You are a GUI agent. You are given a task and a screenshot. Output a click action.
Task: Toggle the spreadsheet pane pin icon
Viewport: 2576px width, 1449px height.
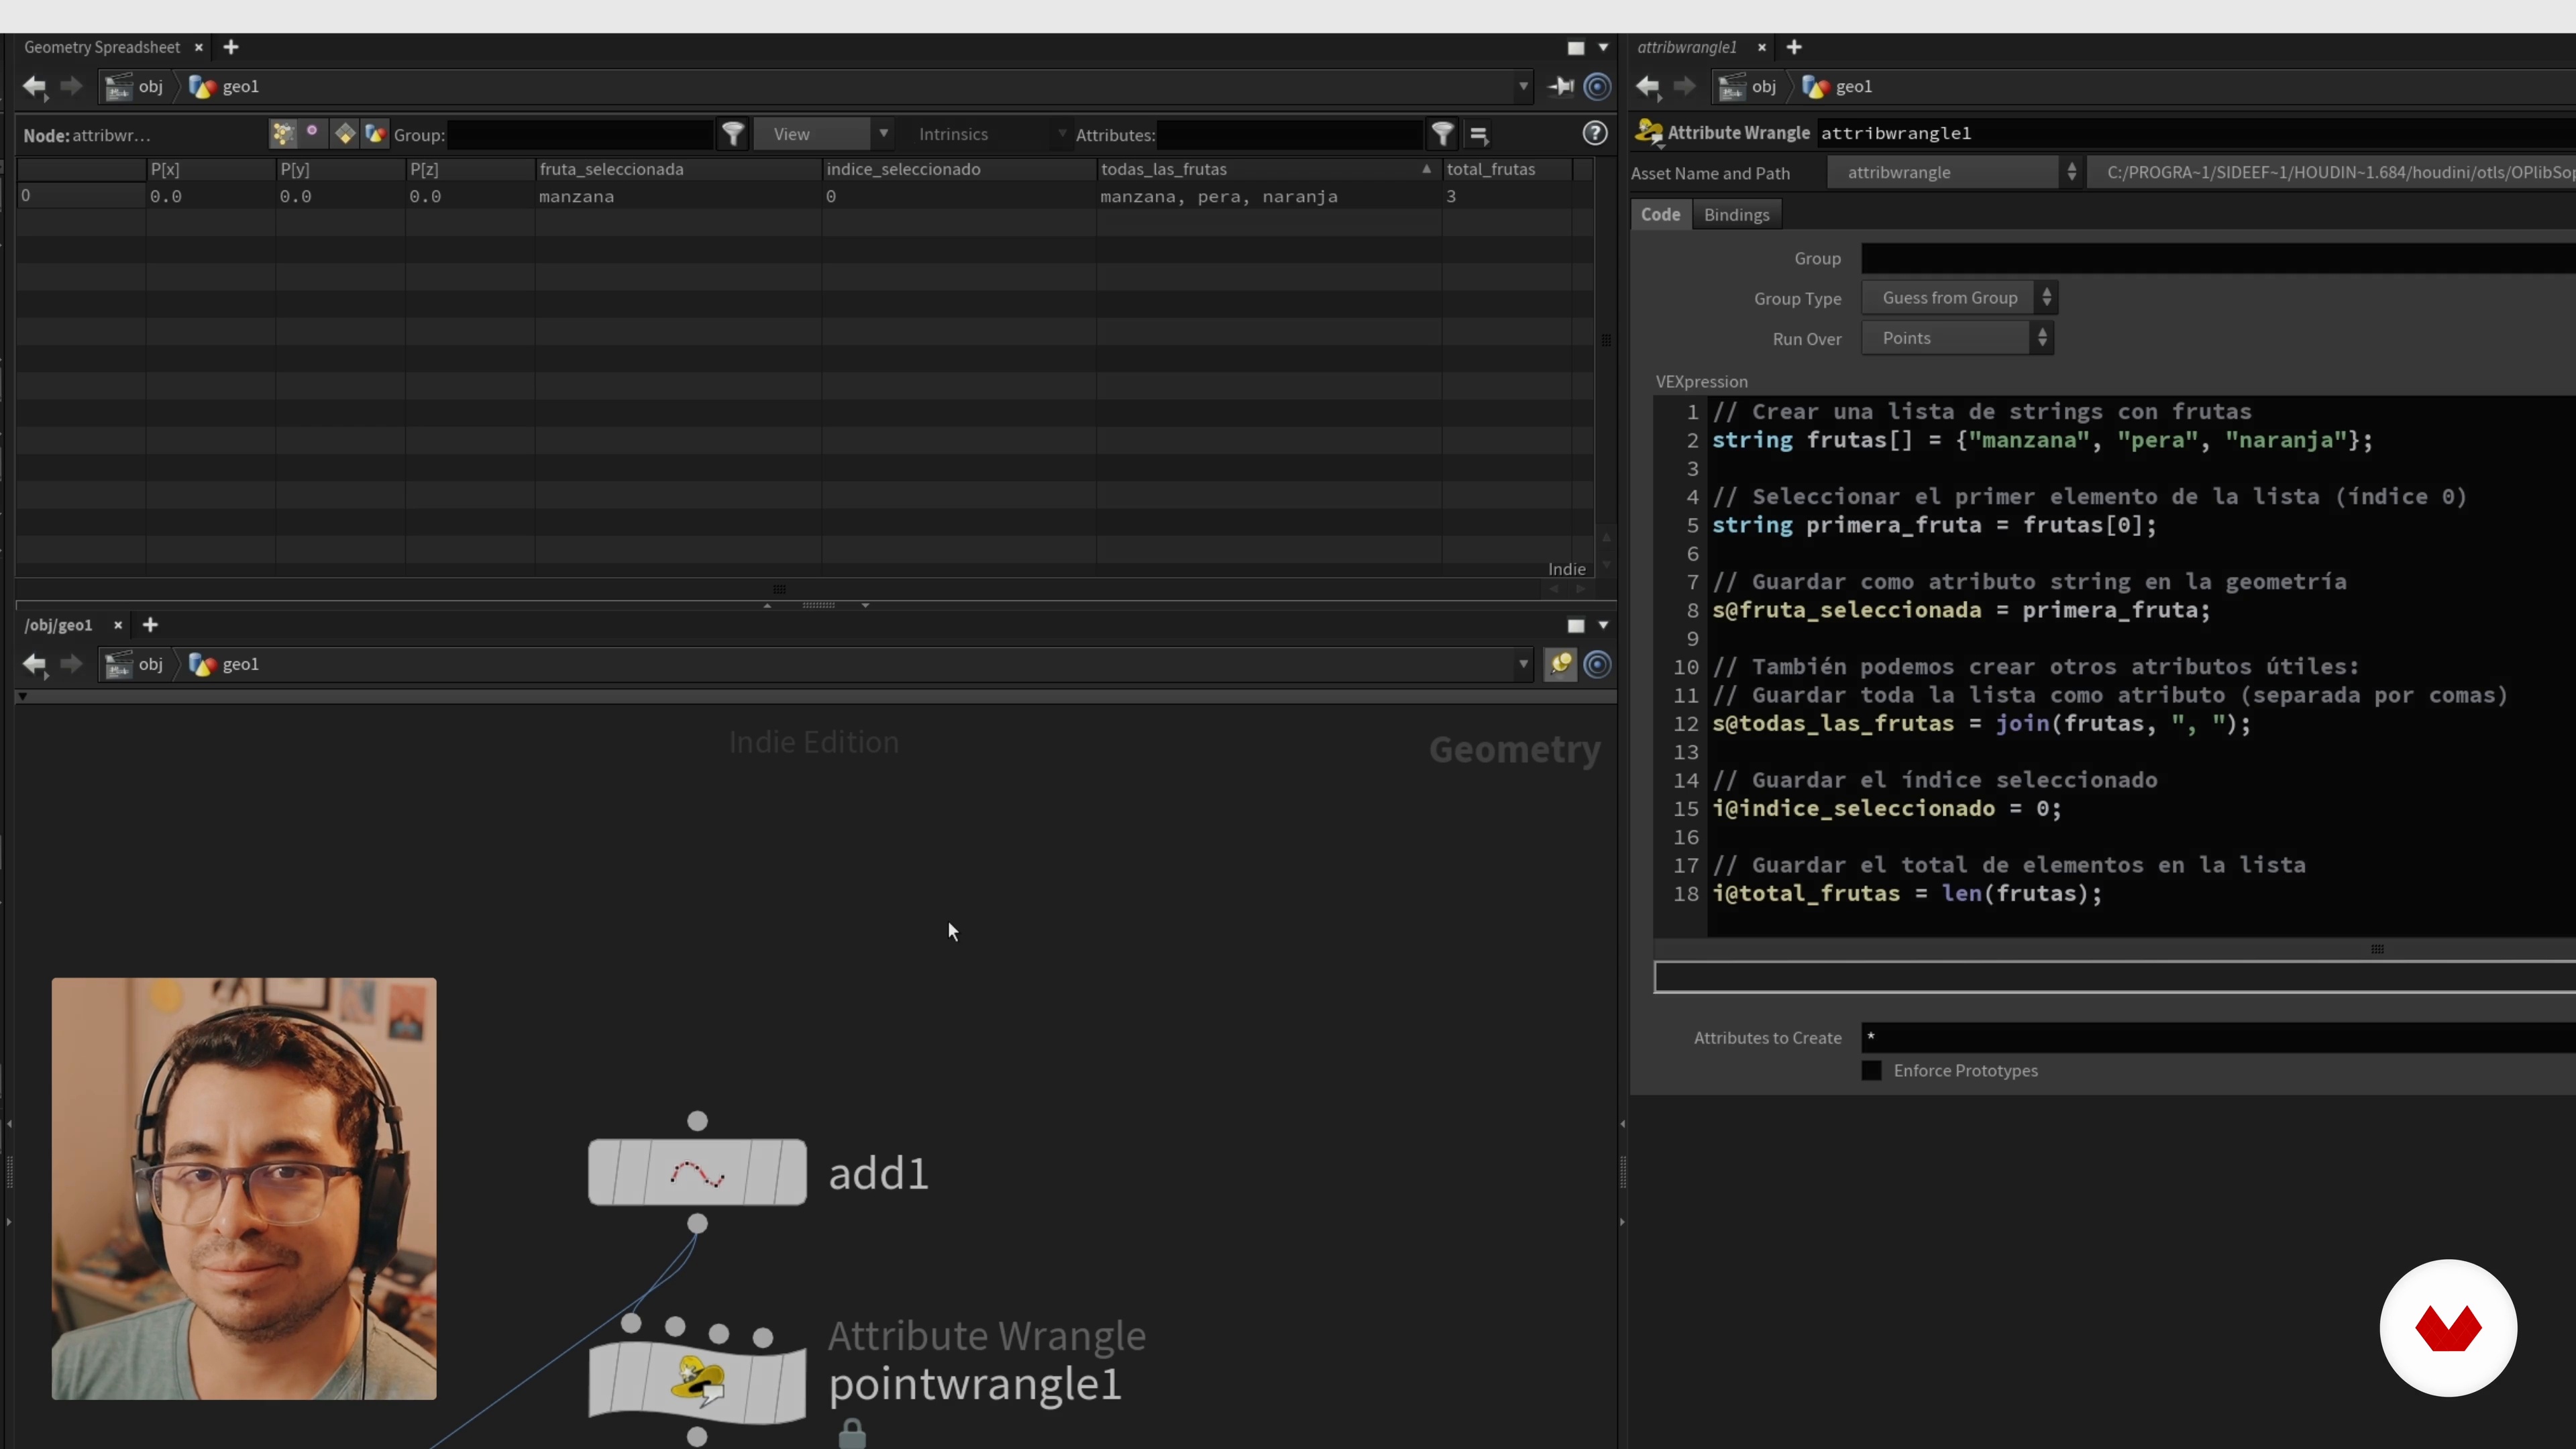pyautogui.click(x=1561, y=87)
